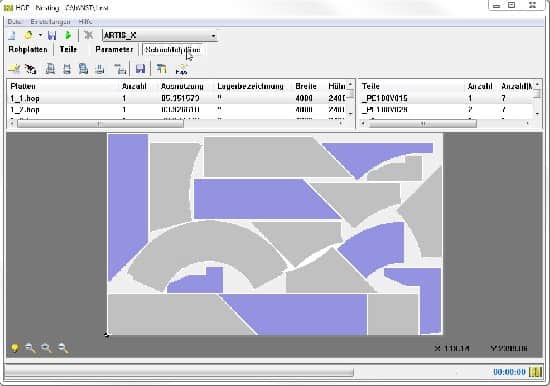Switch to the Teile tab
550x386 pixels.
pyautogui.click(x=68, y=49)
